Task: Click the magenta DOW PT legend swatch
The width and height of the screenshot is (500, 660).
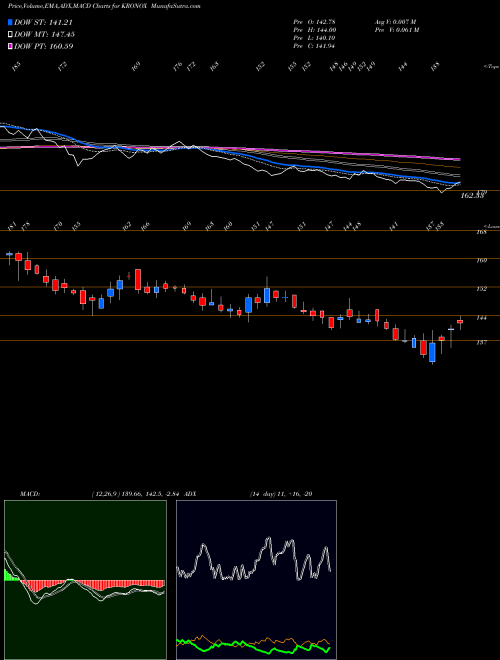Action: point(10,46)
